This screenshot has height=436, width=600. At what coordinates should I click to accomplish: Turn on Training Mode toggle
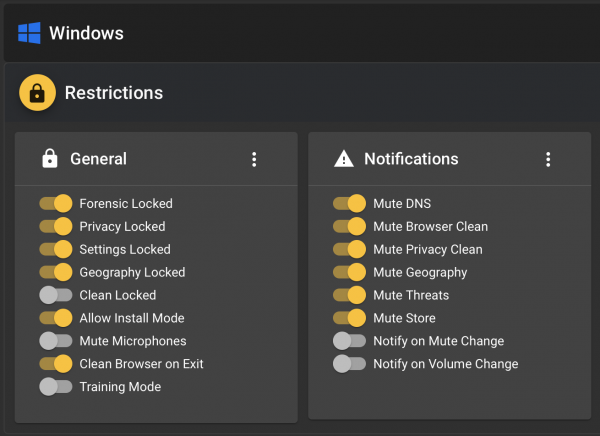[x=56, y=387]
